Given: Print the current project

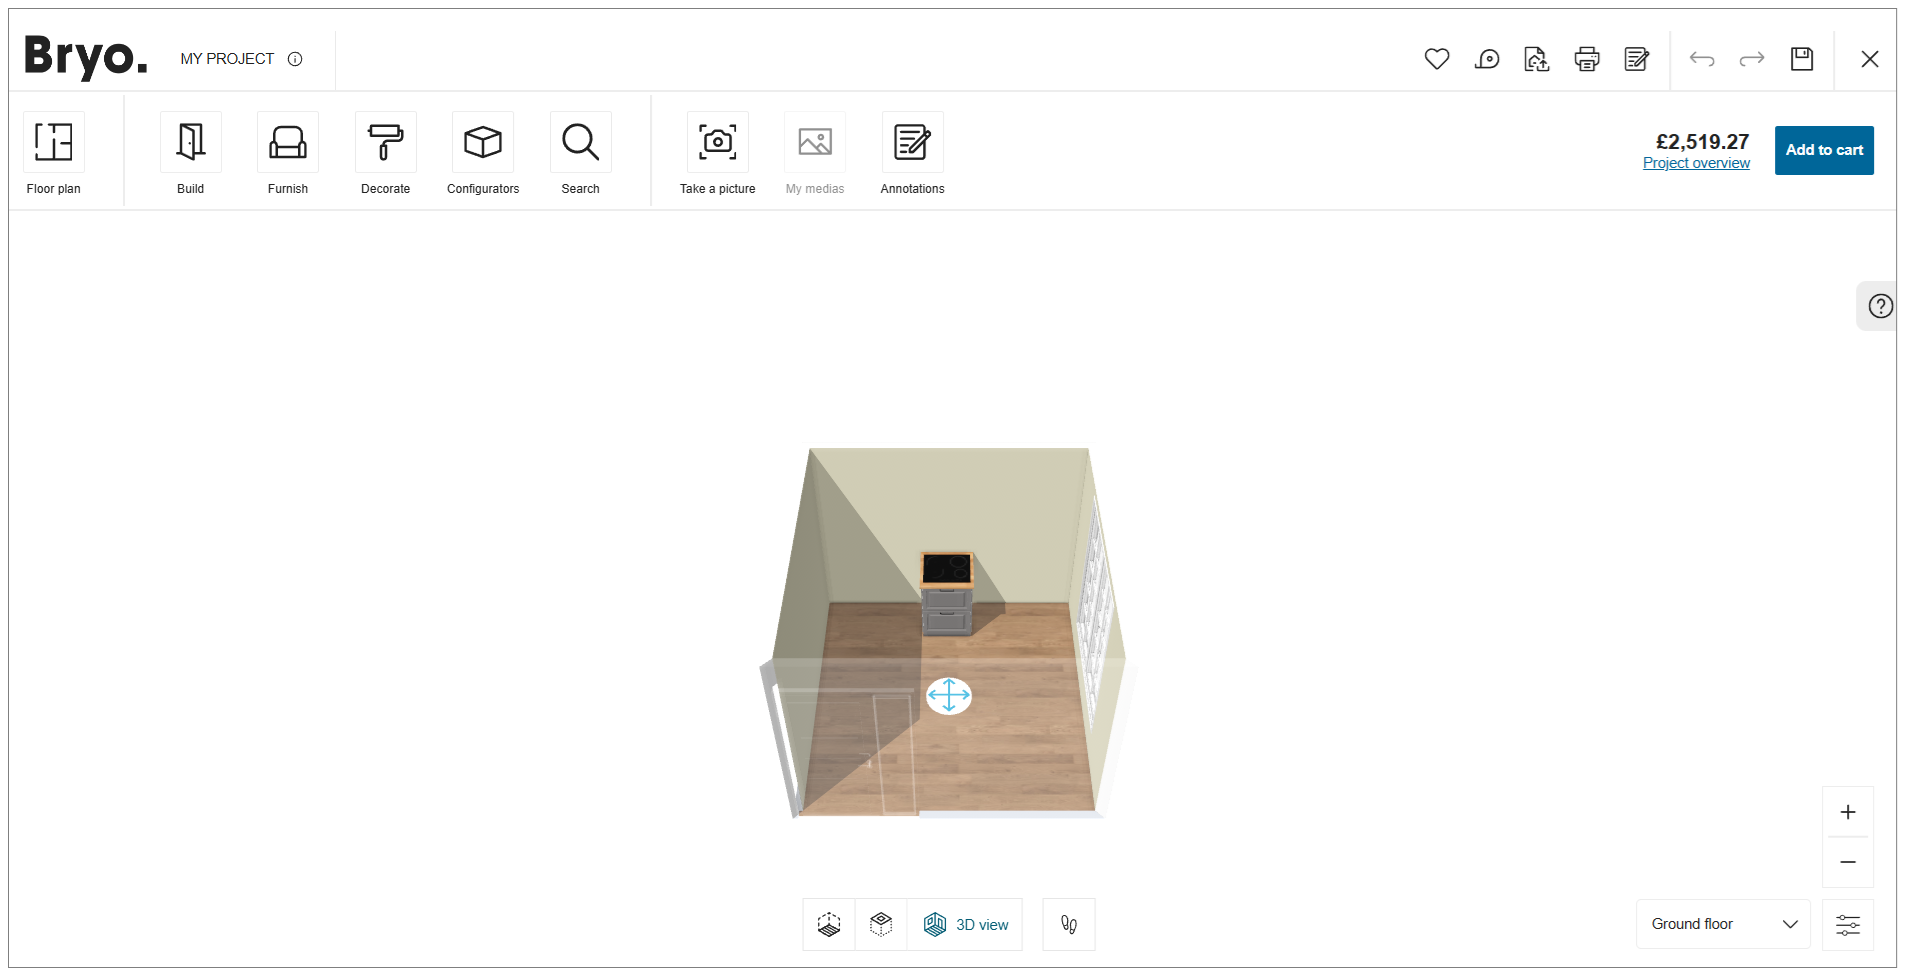Looking at the screenshot, I should (1586, 59).
